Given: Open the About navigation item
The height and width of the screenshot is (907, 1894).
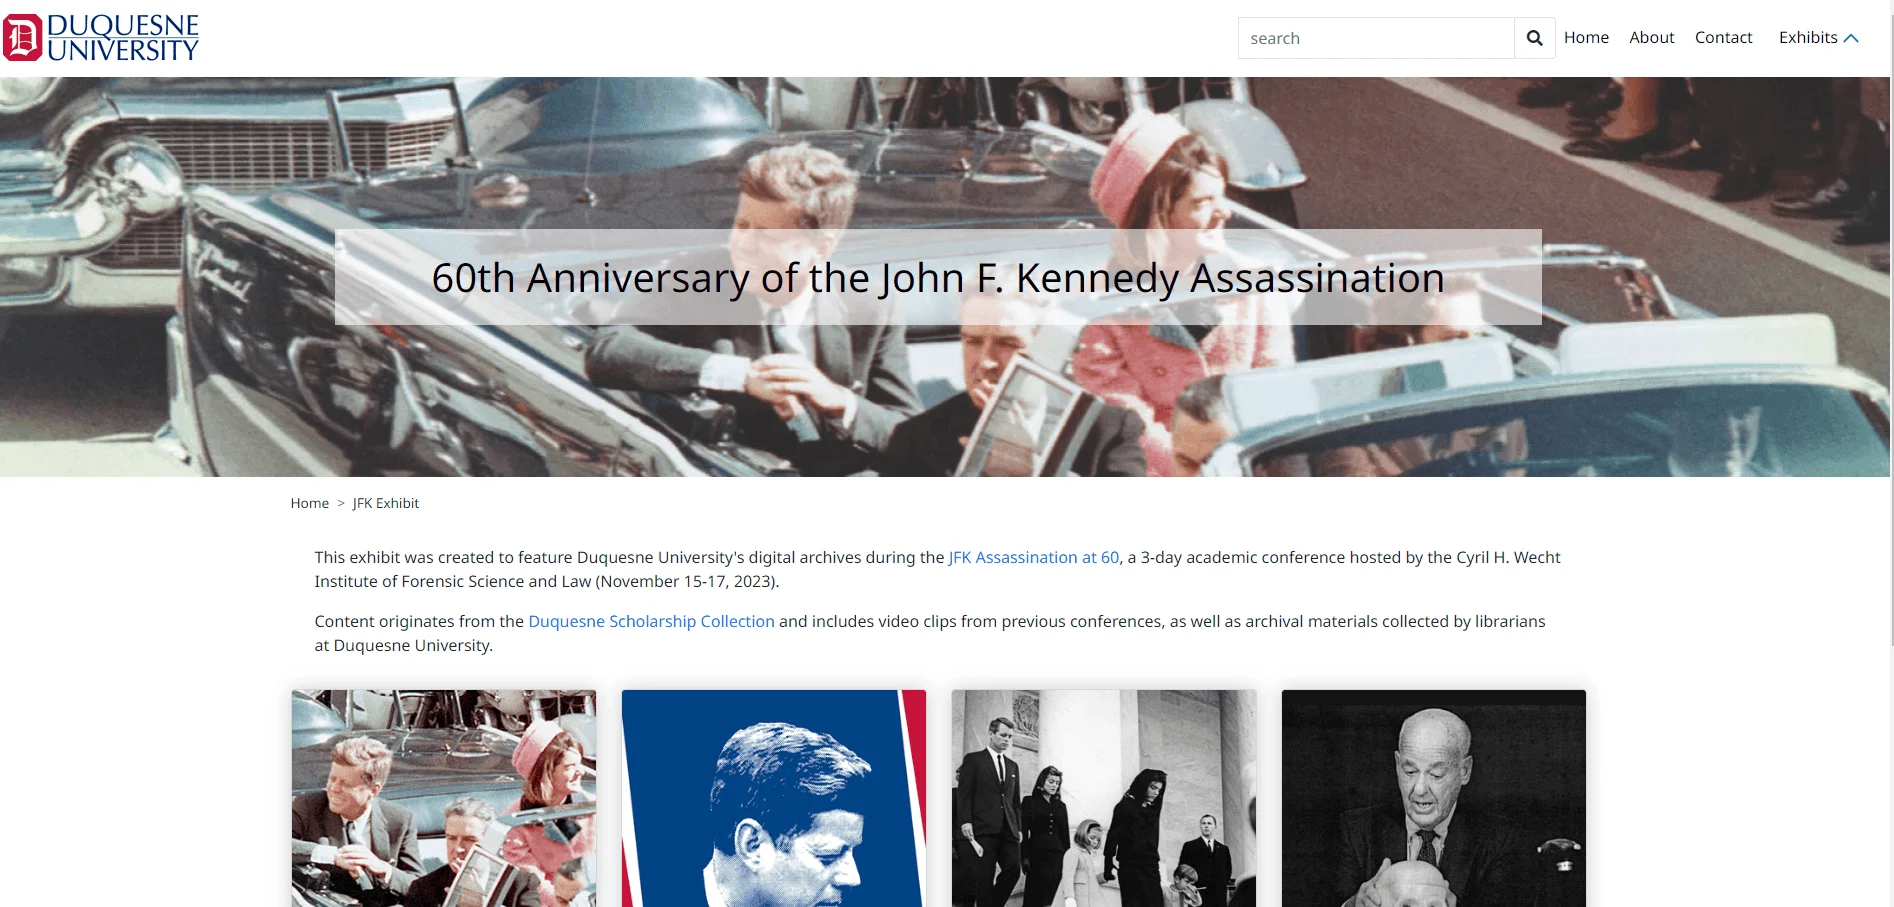Looking at the screenshot, I should tap(1651, 38).
